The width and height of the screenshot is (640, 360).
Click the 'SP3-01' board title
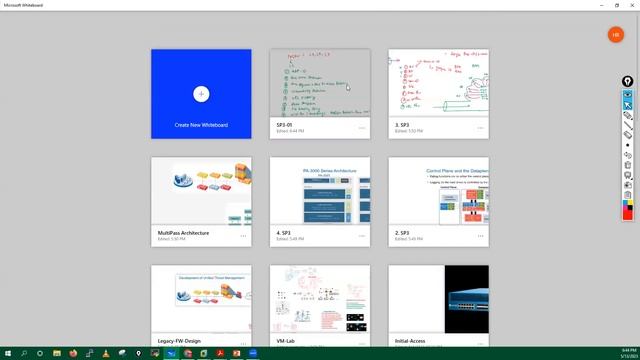[x=284, y=125]
